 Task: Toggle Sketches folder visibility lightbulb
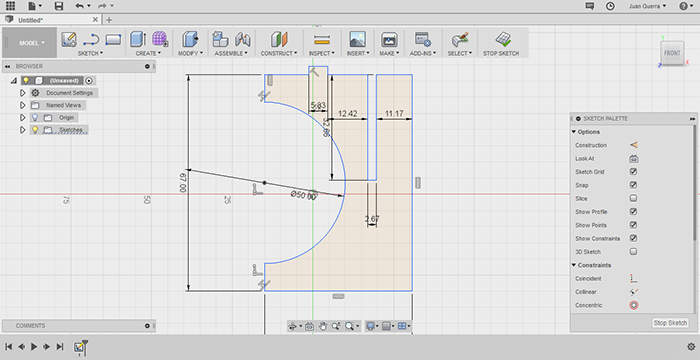(35, 130)
